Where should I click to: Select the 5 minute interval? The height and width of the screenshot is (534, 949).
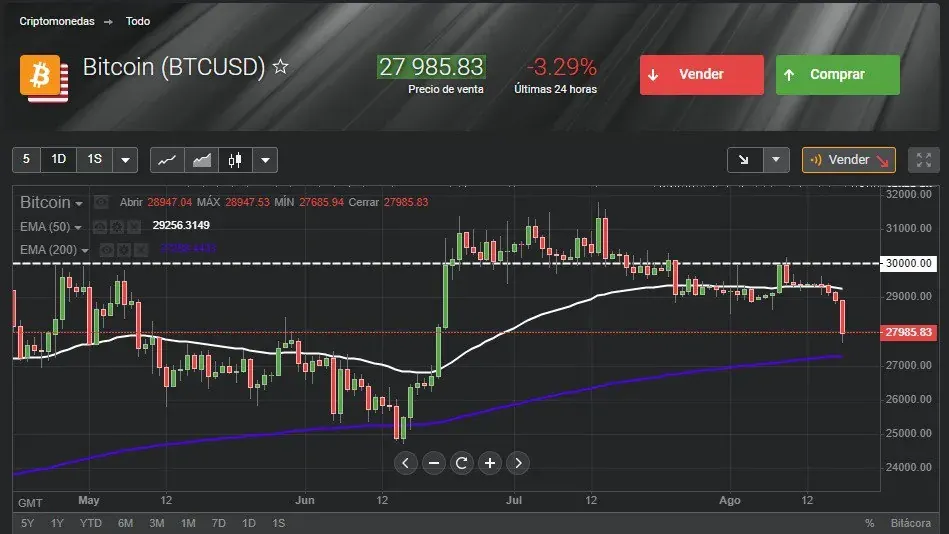point(26,160)
